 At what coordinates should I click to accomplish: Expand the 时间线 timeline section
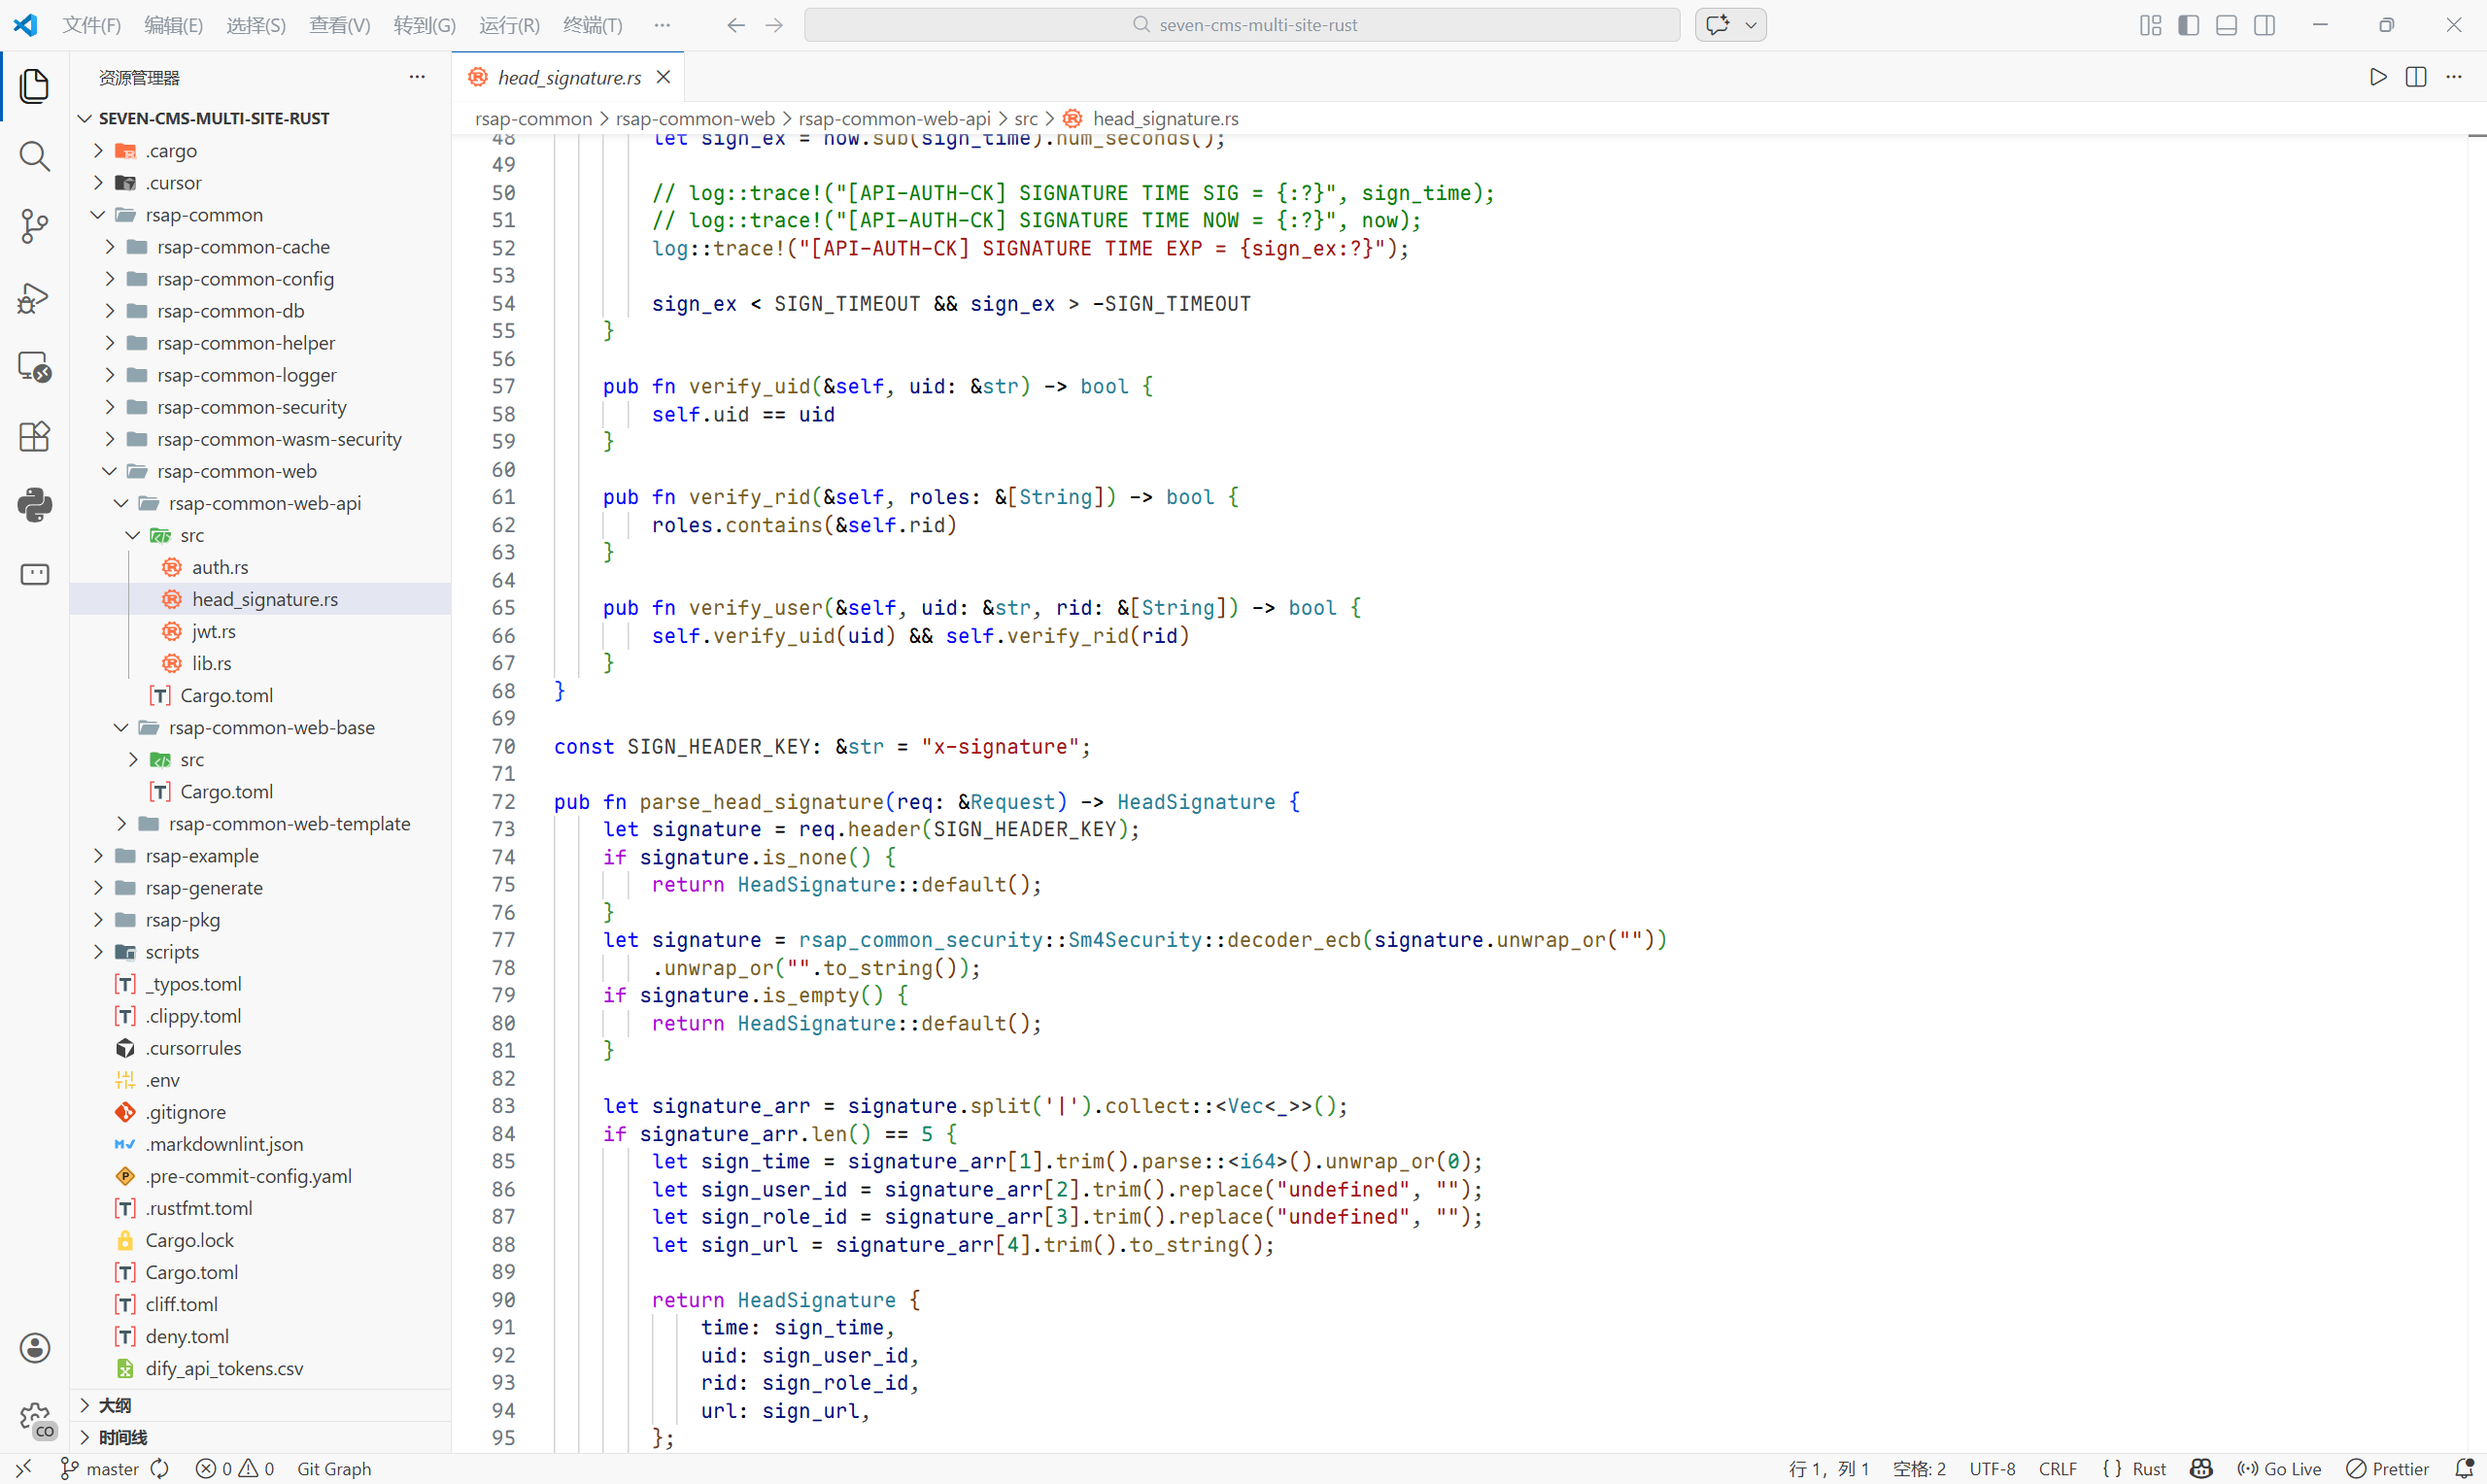point(260,1437)
